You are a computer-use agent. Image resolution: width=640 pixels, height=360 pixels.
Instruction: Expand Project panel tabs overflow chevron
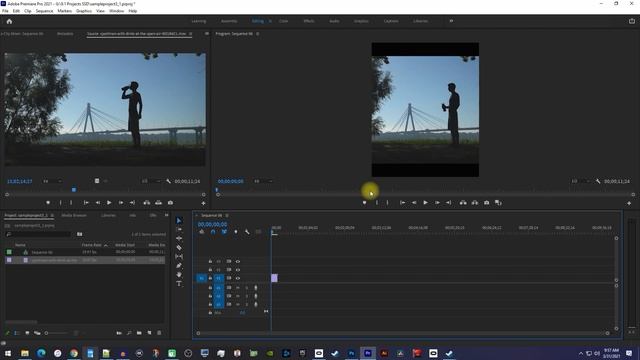166,215
